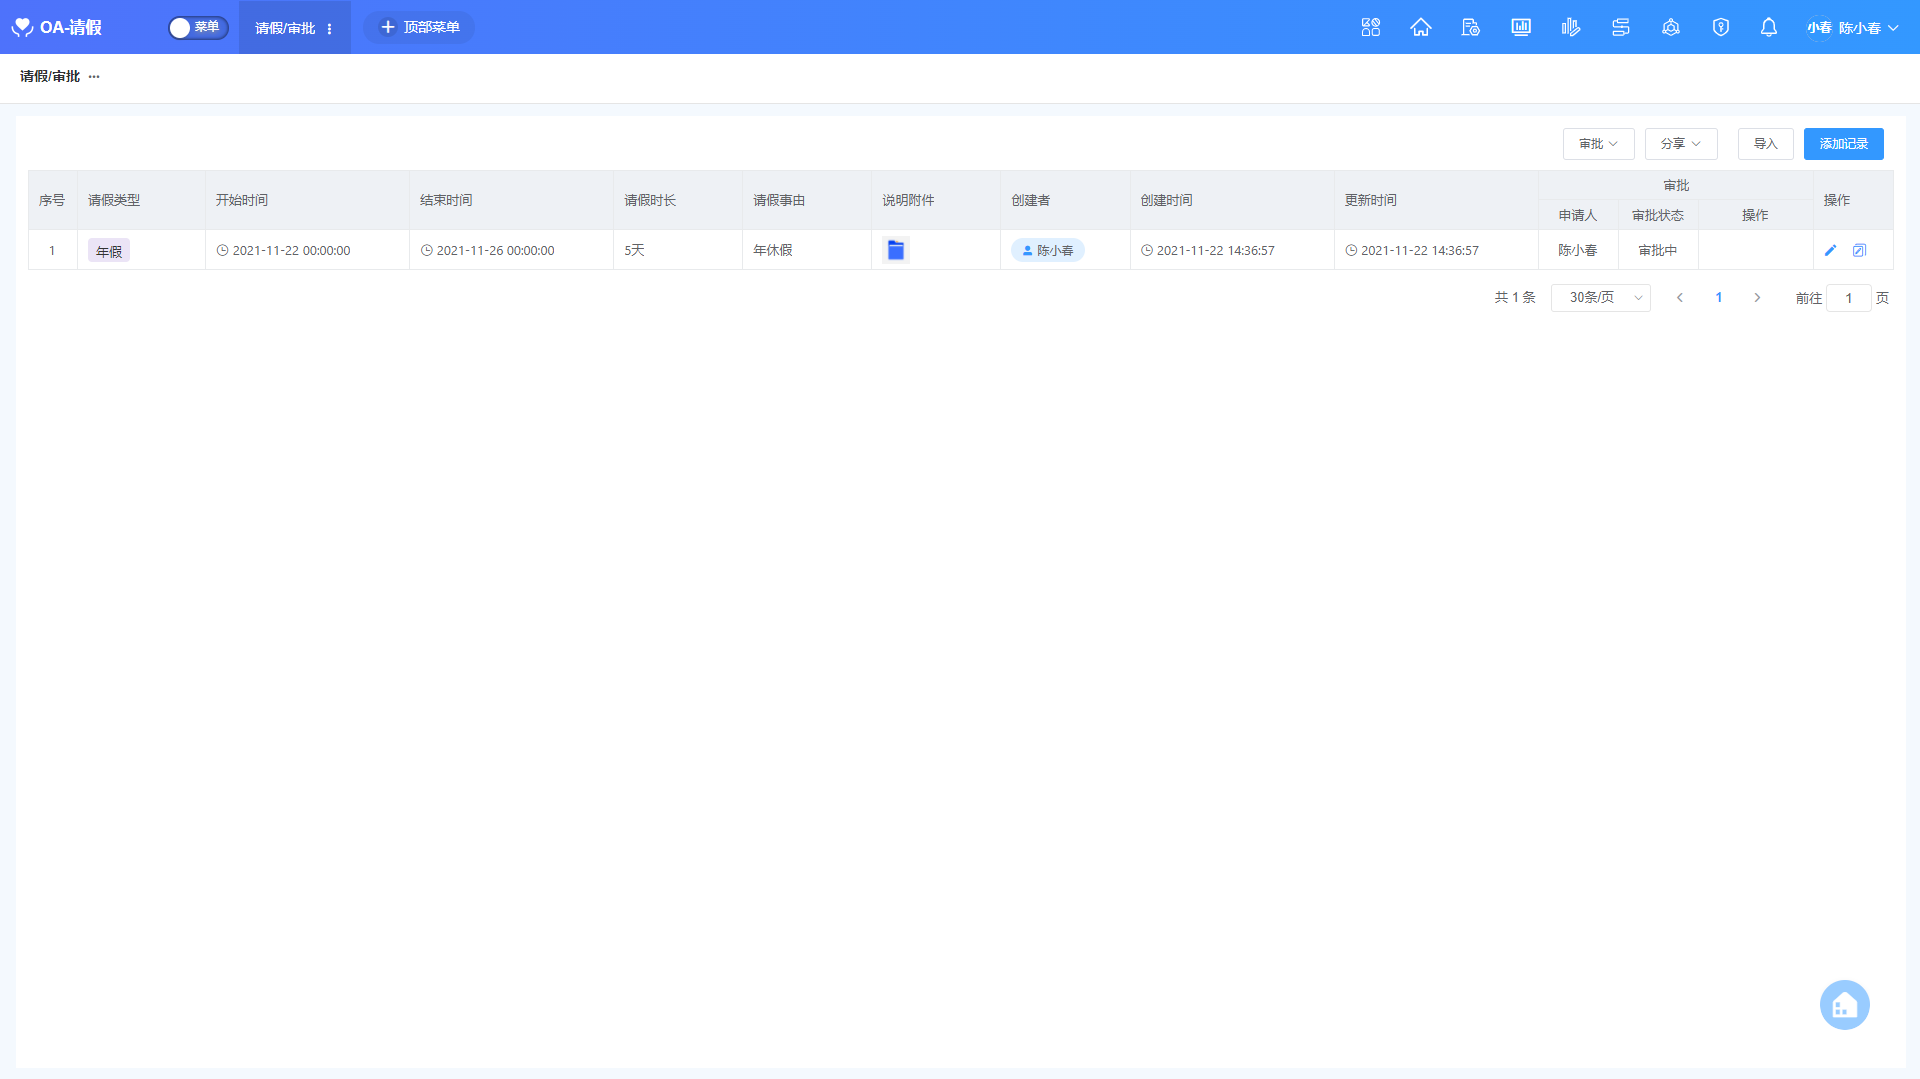The height and width of the screenshot is (1079, 1920).
Task: Click the 小春 user avatar
Action: (1819, 28)
